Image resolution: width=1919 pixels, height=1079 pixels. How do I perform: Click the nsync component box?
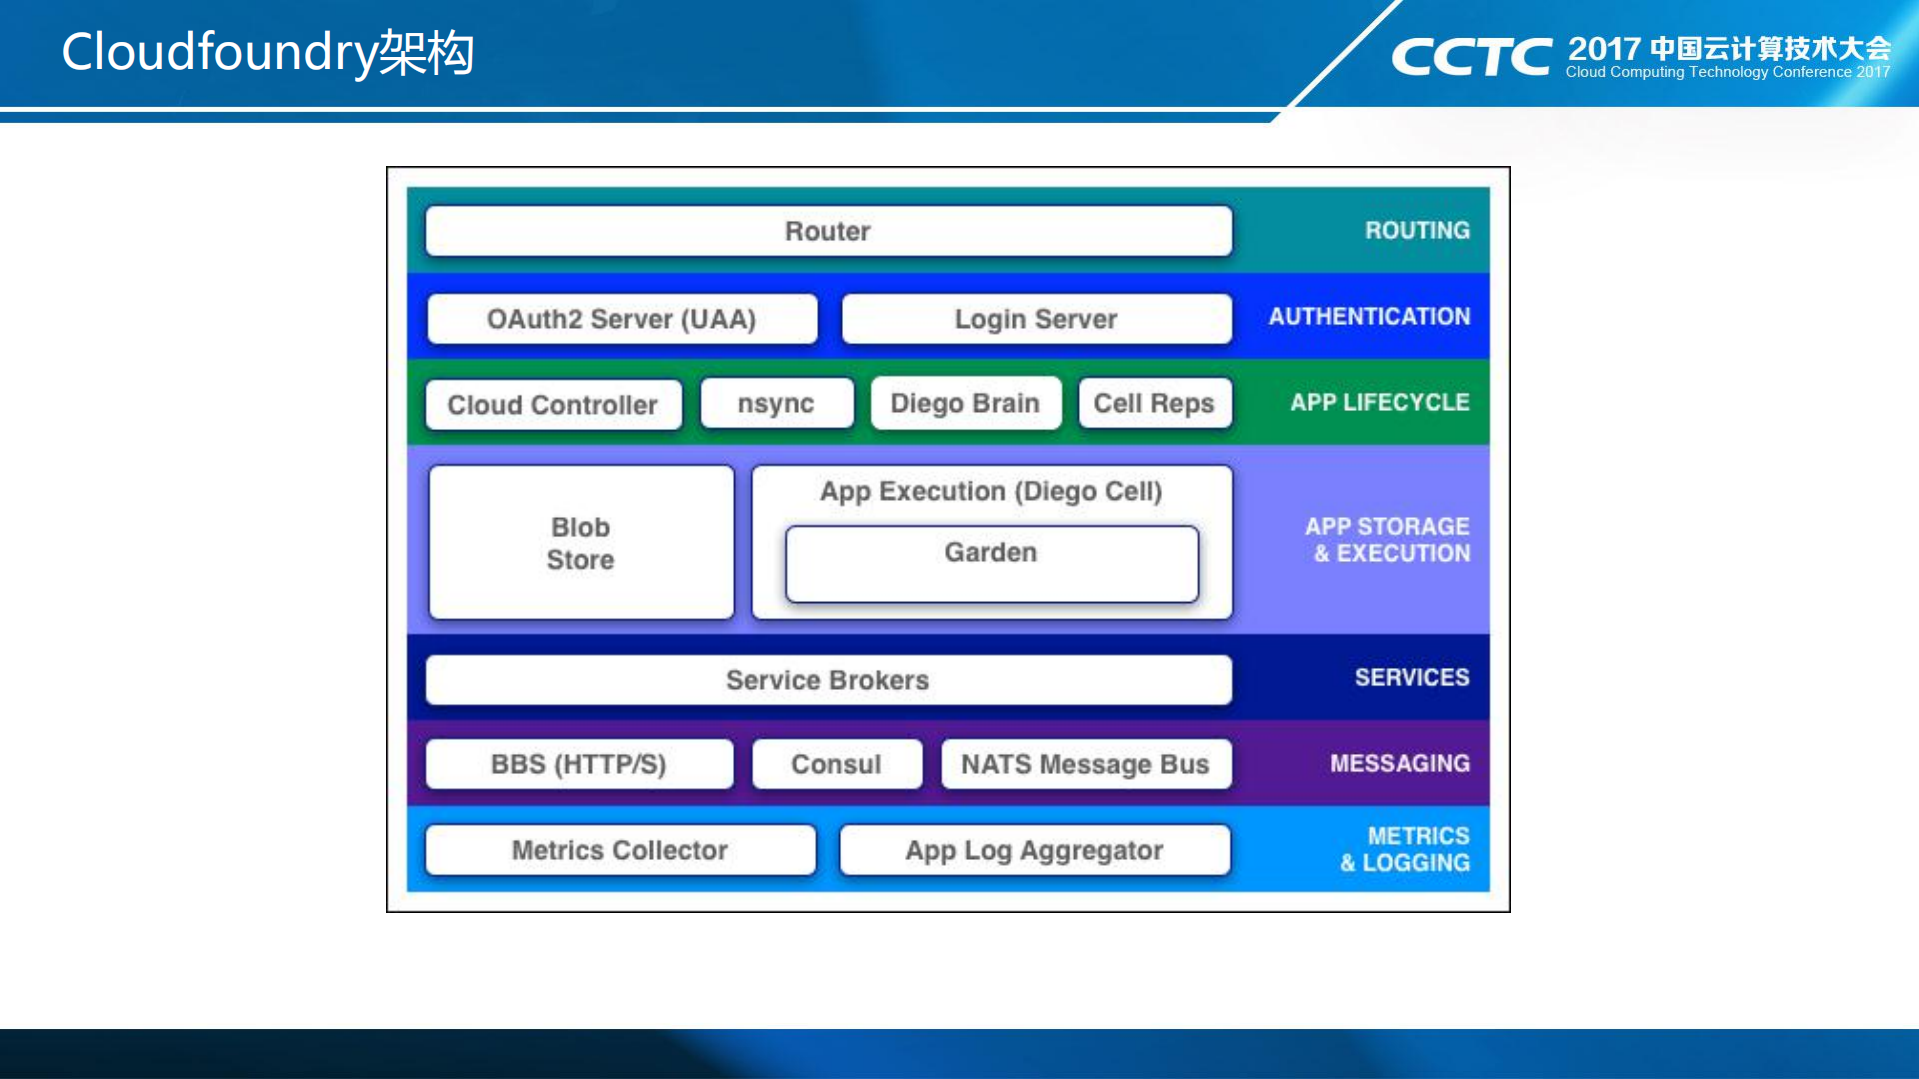tap(776, 404)
